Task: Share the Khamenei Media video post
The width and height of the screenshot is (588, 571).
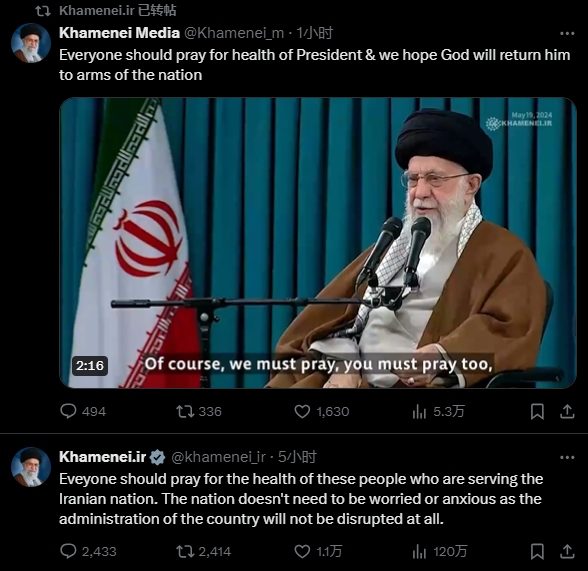Action: point(567,411)
